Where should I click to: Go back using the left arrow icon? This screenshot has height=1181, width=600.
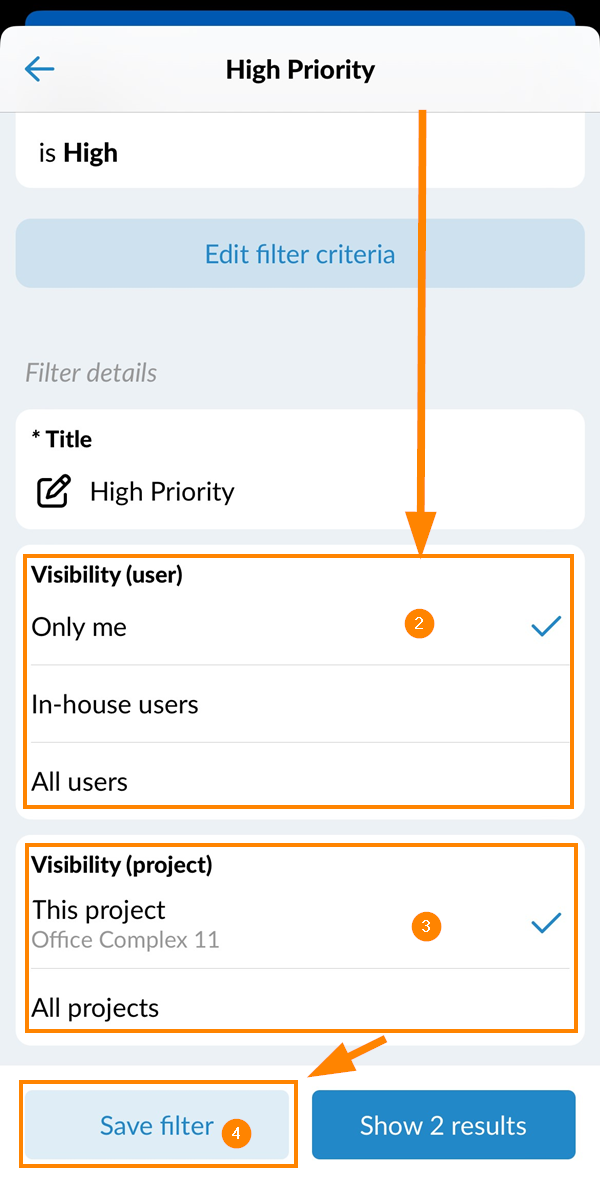pyautogui.click(x=40, y=69)
